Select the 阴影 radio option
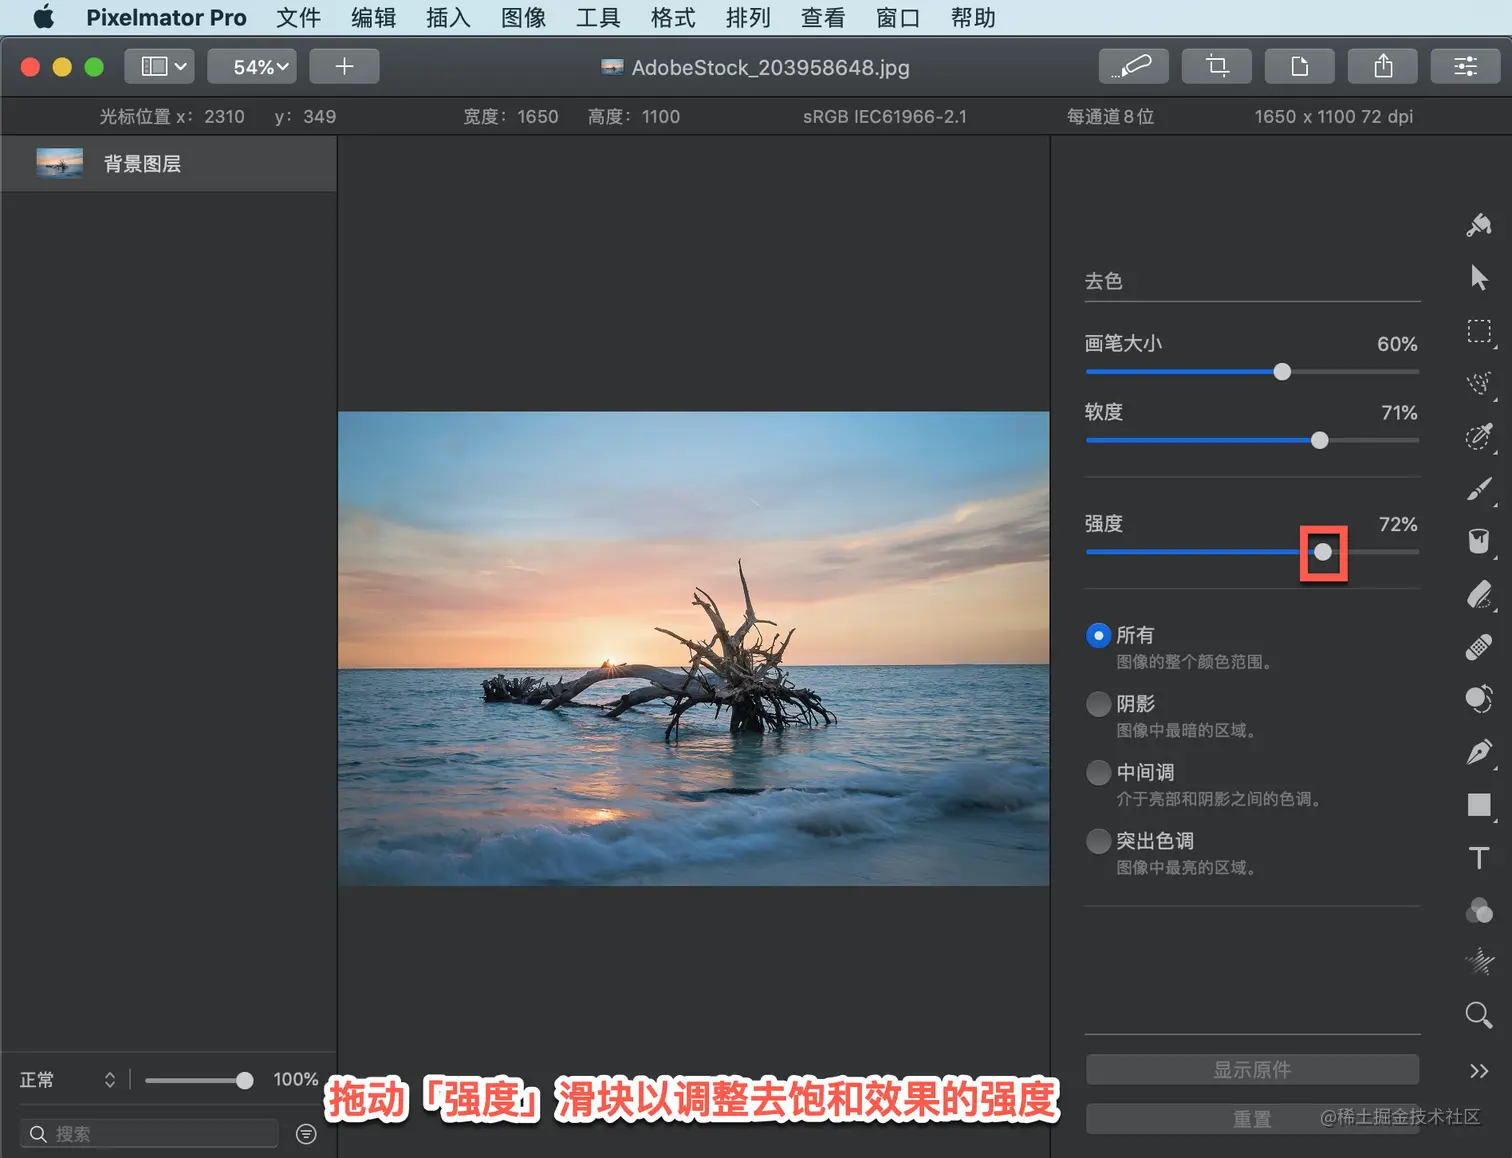Screen dimensions: 1512x1158 [x=1098, y=704]
